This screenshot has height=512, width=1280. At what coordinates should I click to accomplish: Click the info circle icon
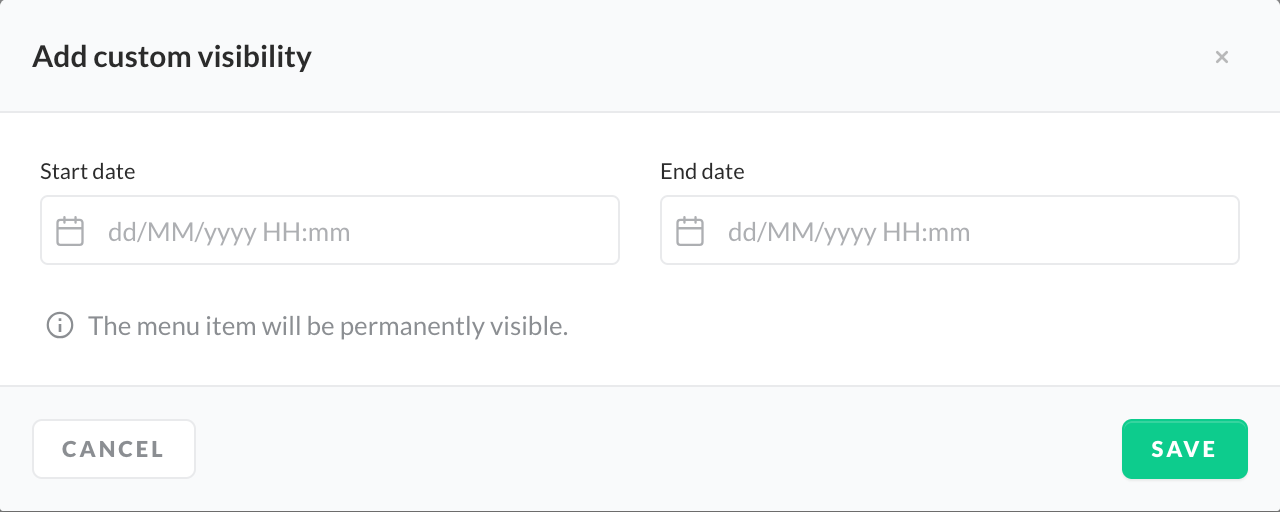pyautogui.click(x=60, y=326)
